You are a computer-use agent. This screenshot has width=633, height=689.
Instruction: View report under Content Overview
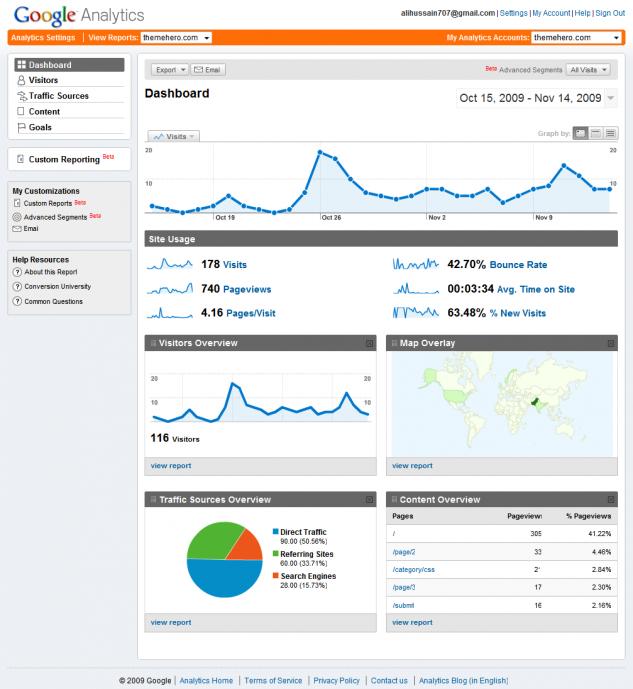(412, 623)
